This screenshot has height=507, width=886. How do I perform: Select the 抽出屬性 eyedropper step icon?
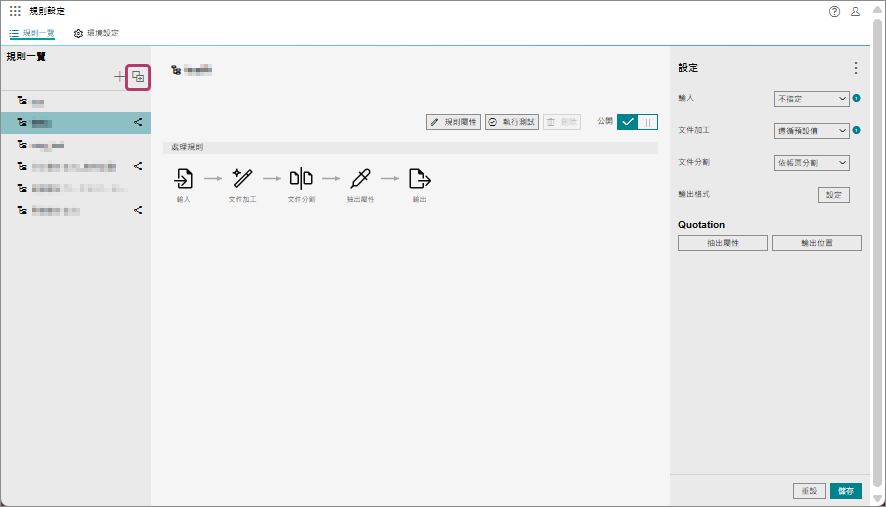click(360, 179)
